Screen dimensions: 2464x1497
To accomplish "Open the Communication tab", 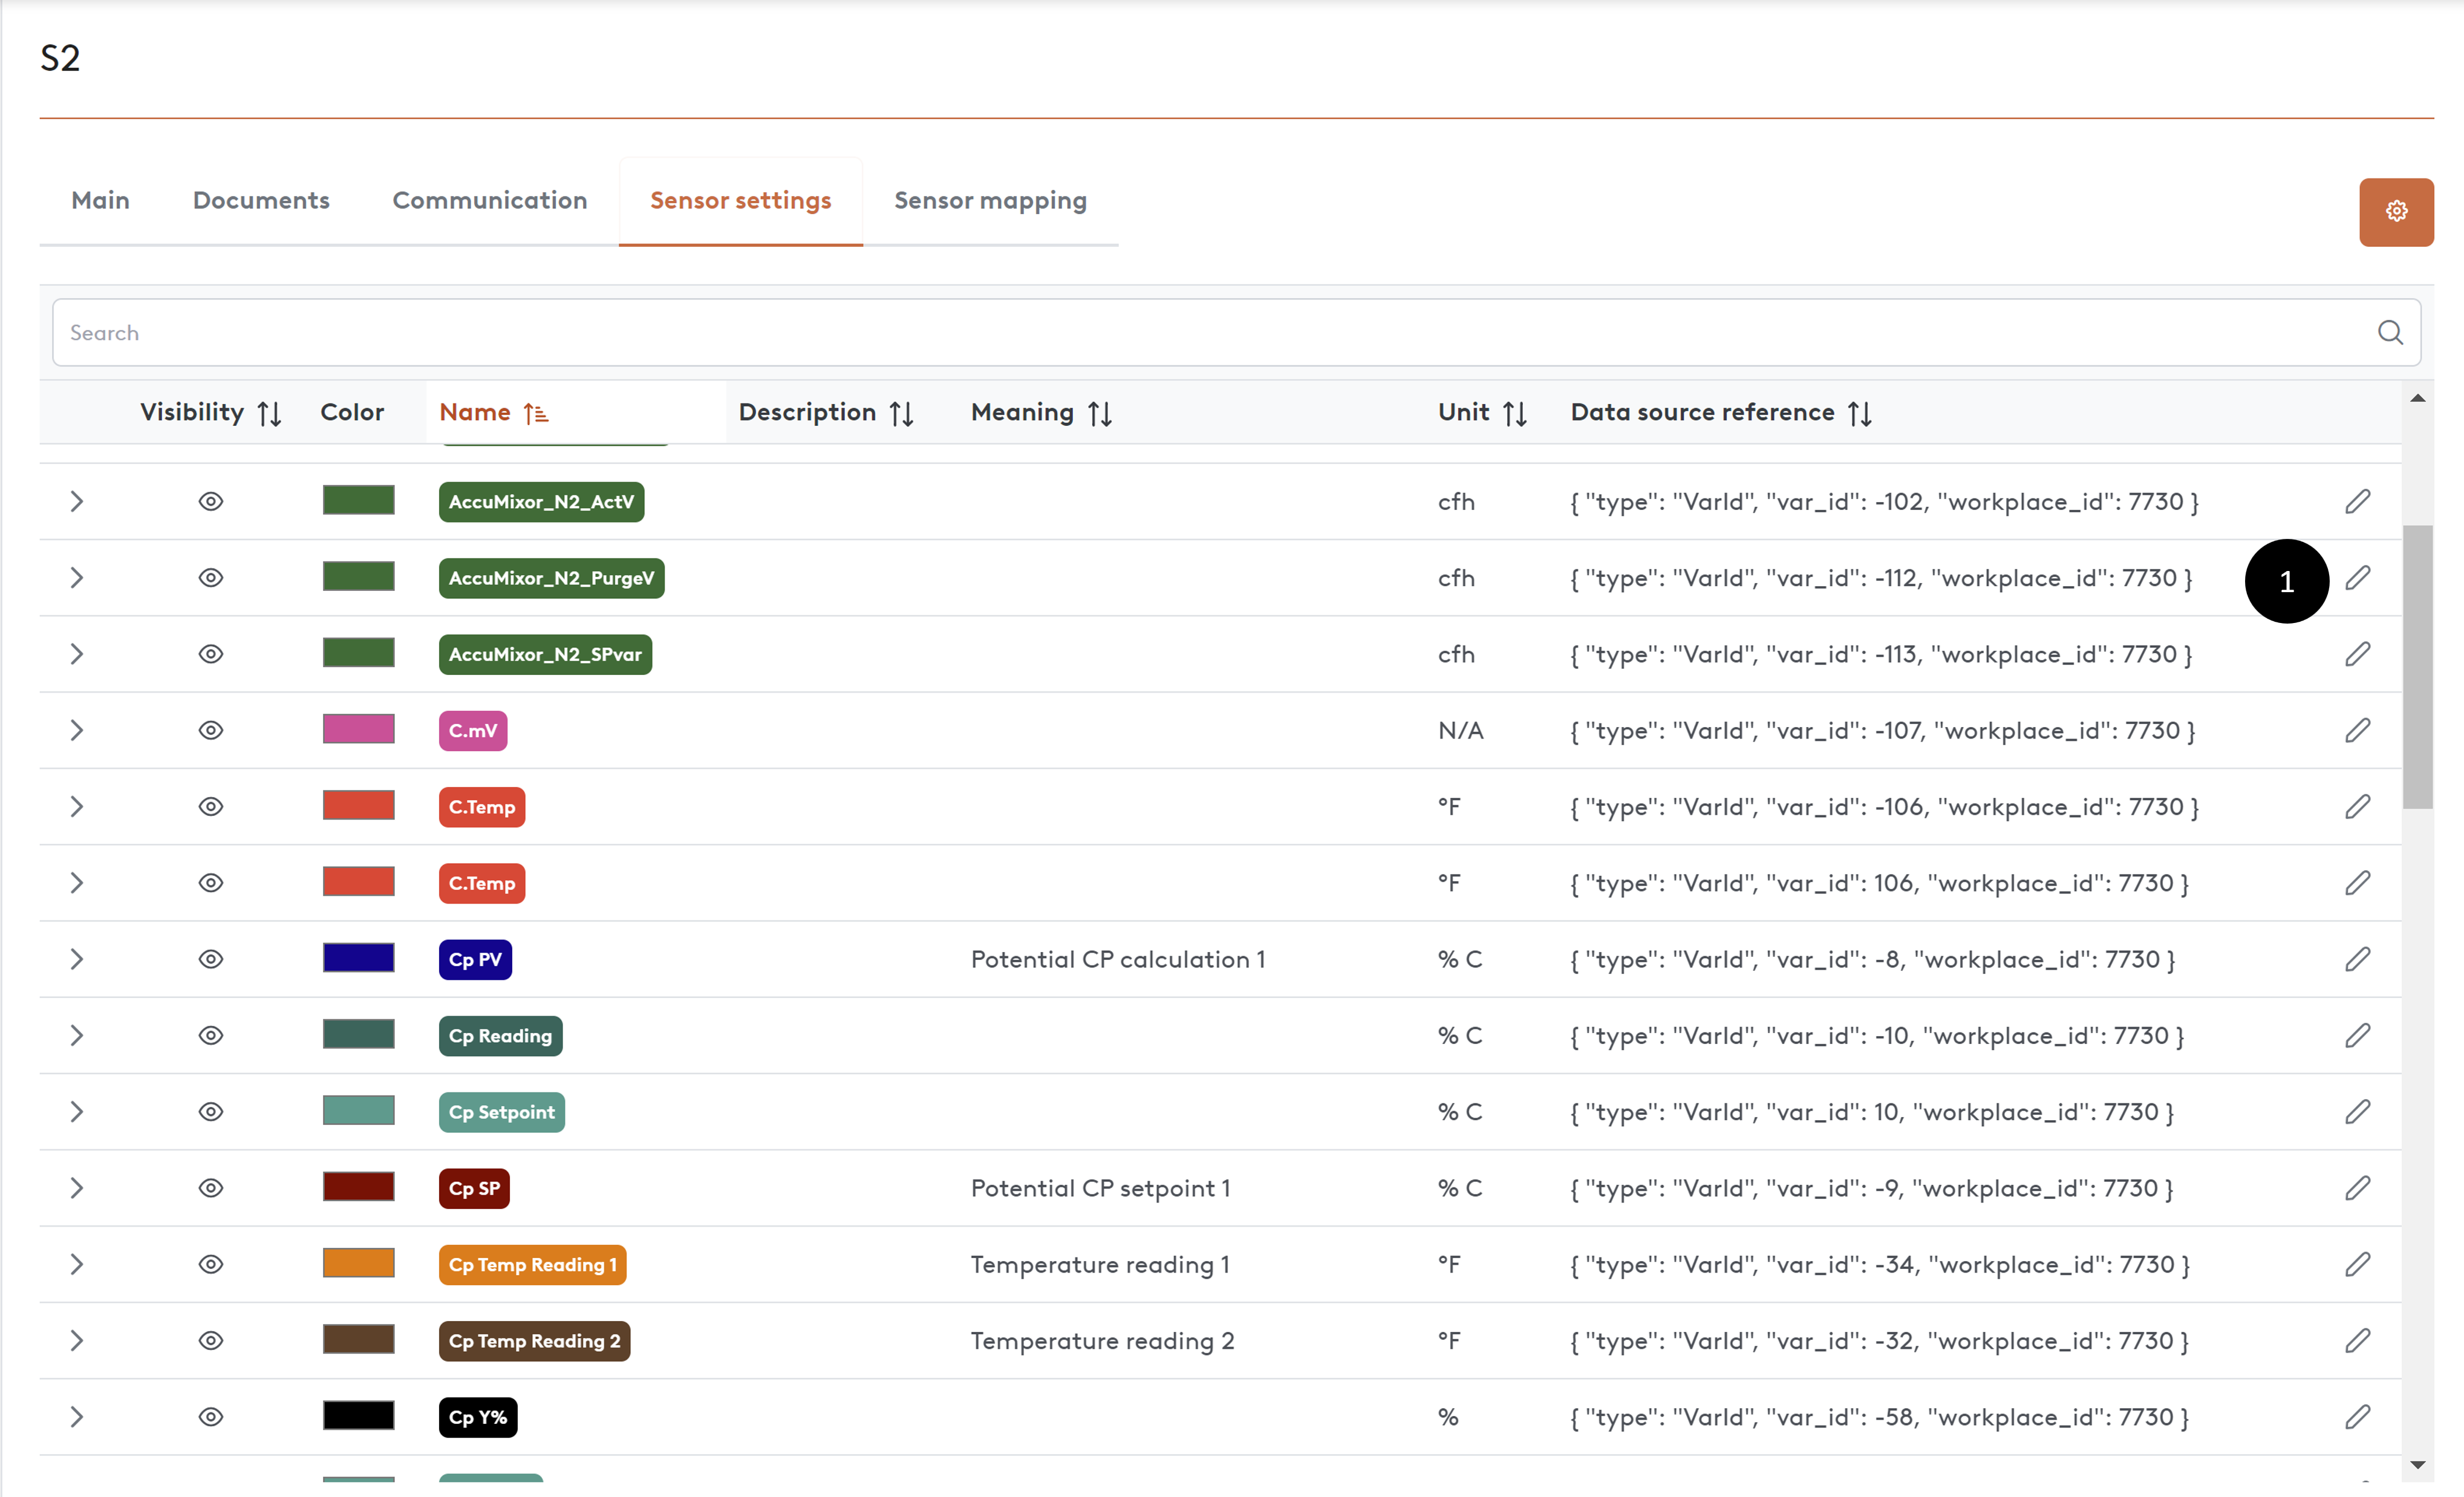I will tap(489, 201).
